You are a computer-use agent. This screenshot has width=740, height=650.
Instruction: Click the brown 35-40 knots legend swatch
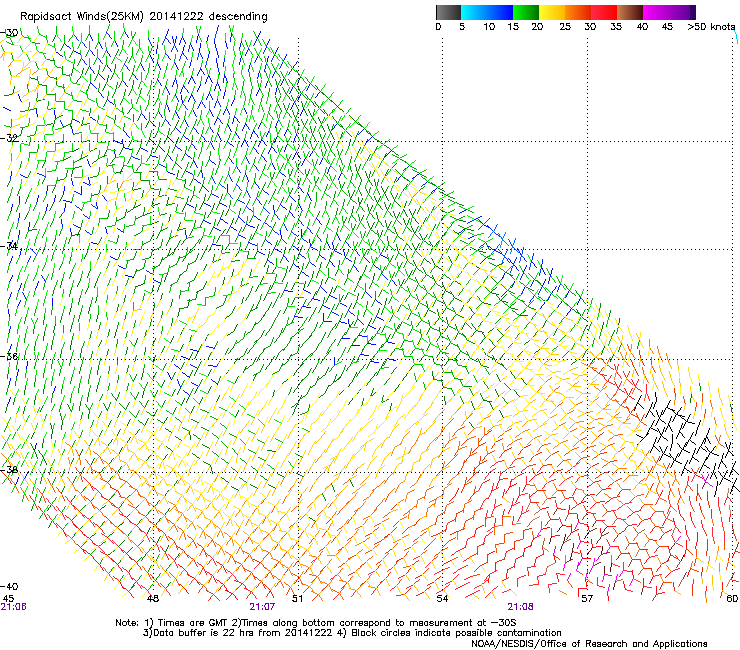point(630,12)
